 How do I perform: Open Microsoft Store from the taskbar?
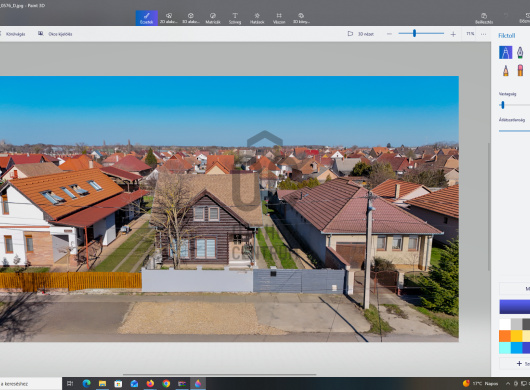(118, 384)
